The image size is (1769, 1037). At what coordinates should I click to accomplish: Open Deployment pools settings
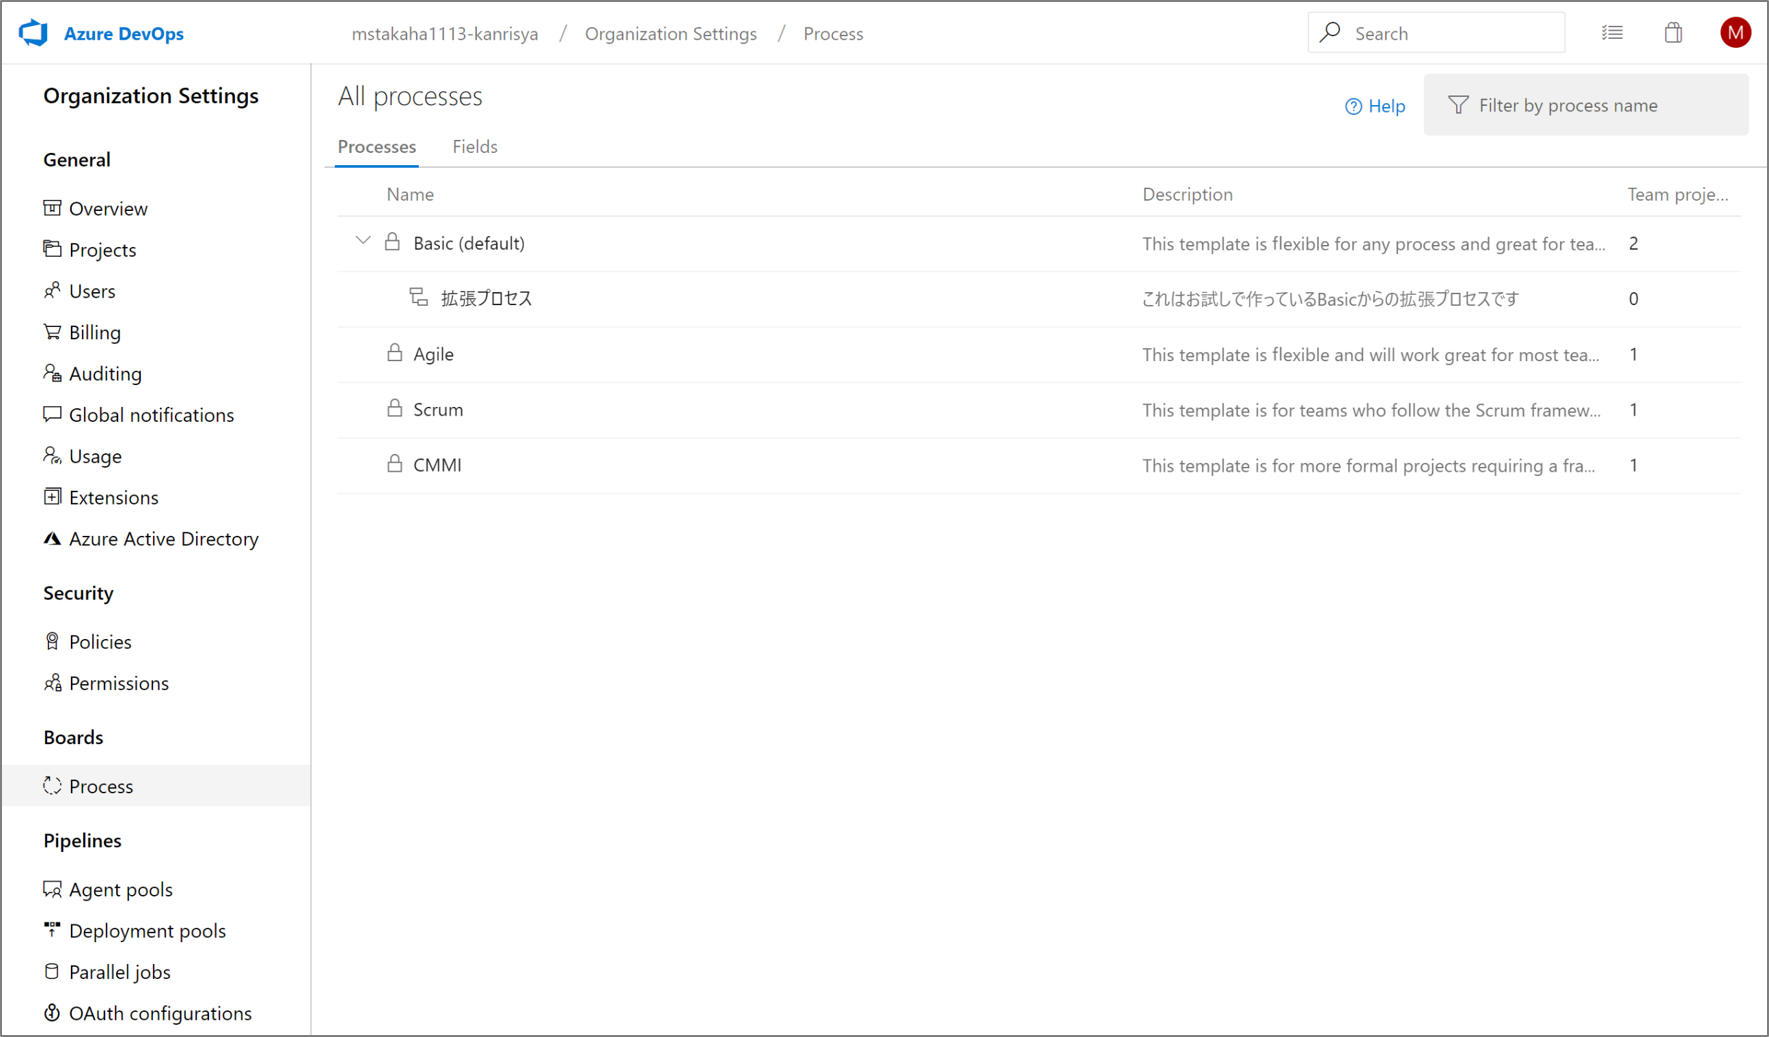tap(147, 930)
